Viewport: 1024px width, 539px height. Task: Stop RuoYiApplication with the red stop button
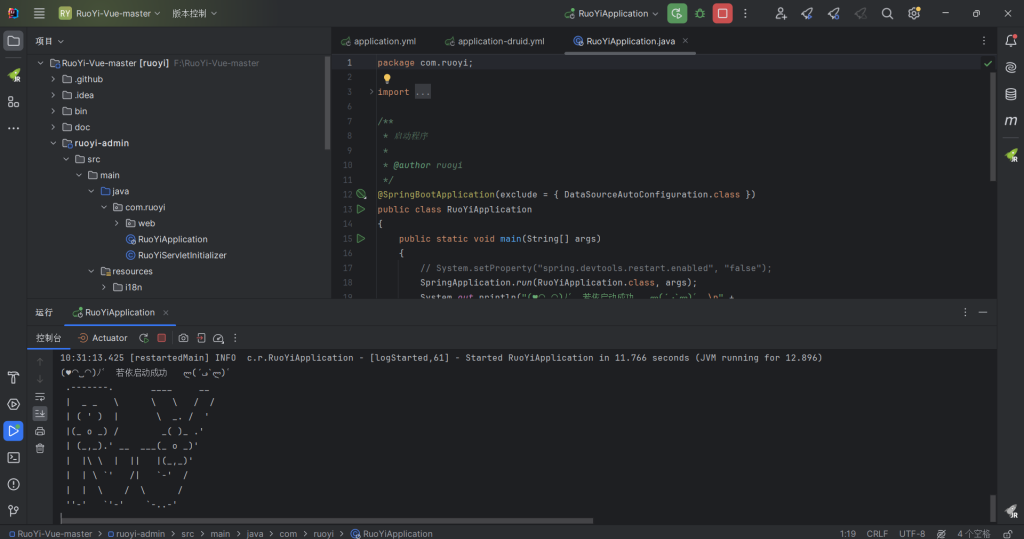[721, 13]
